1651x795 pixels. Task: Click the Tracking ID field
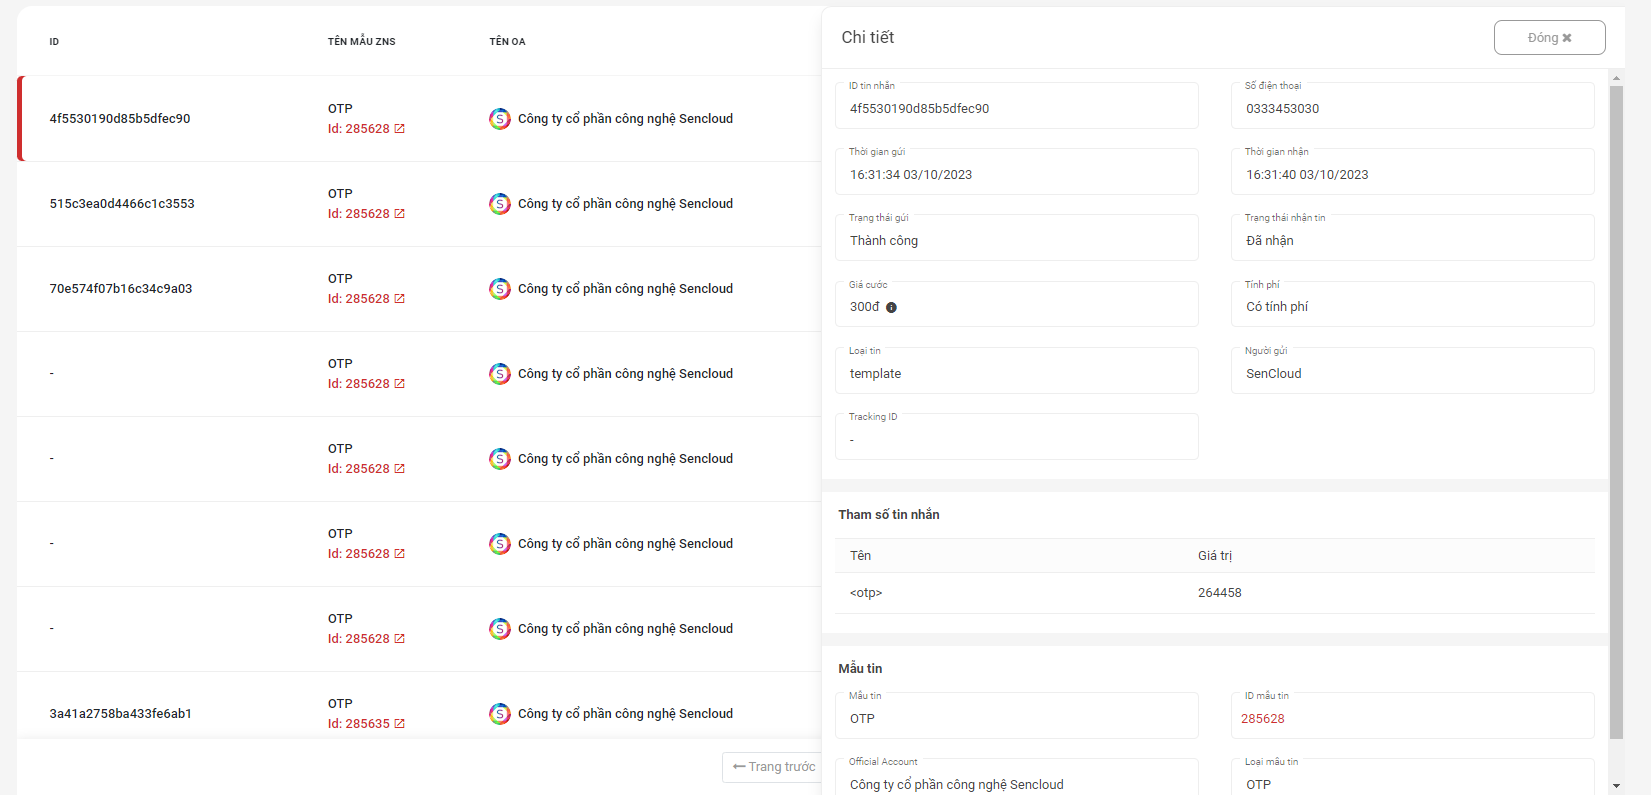coord(1016,439)
